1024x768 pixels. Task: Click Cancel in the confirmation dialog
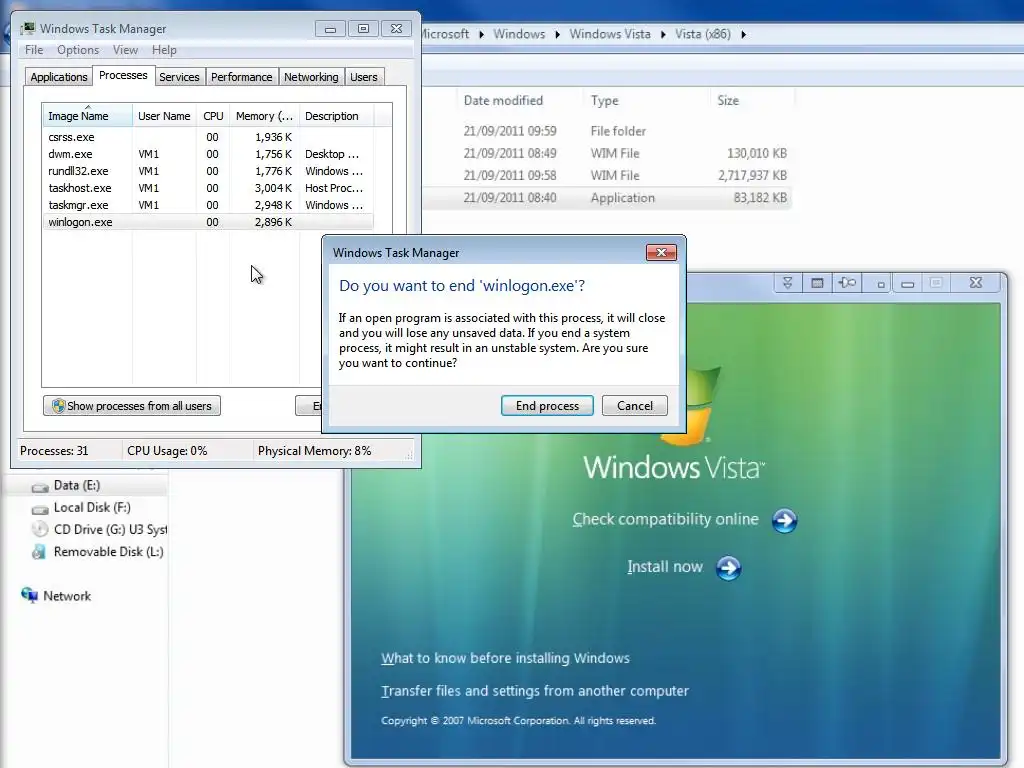click(x=635, y=406)
